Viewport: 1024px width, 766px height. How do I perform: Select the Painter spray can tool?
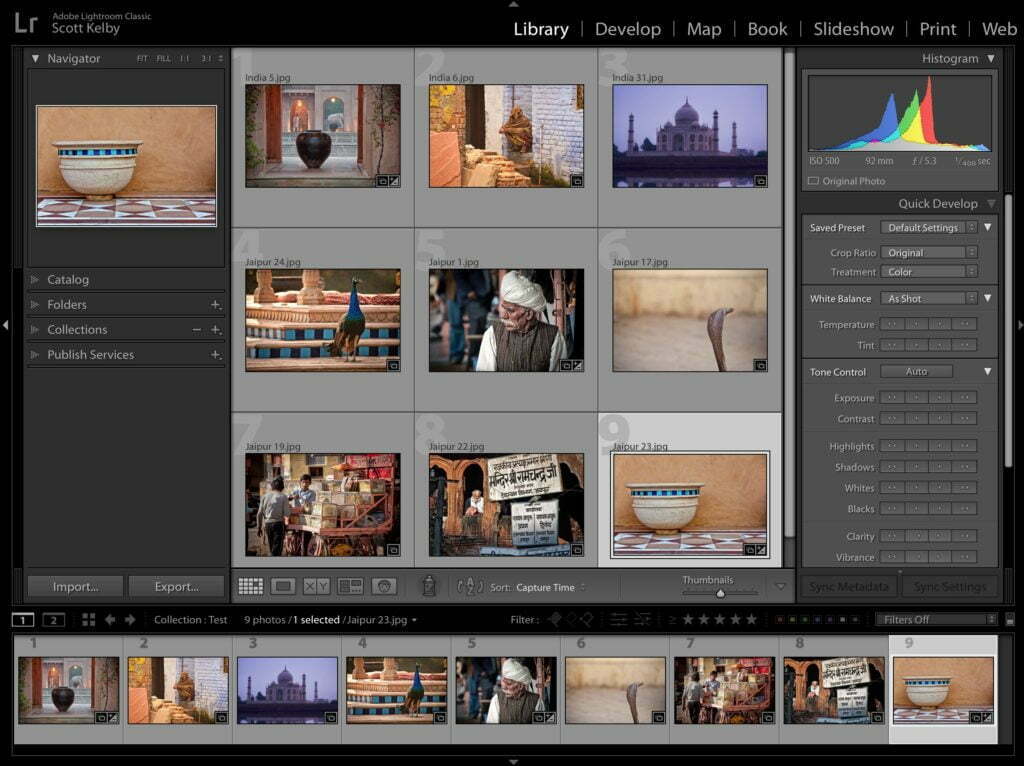[x=429, y=586]
